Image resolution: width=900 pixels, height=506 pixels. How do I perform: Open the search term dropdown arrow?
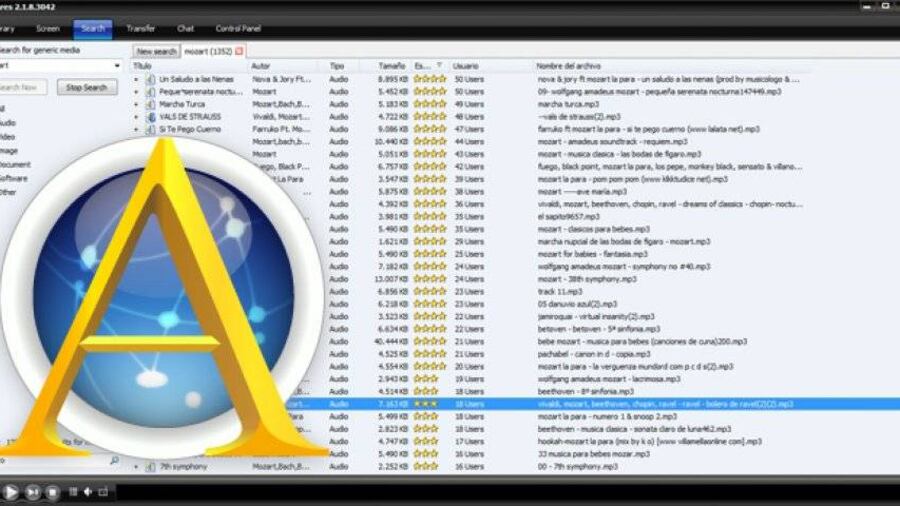116,66
